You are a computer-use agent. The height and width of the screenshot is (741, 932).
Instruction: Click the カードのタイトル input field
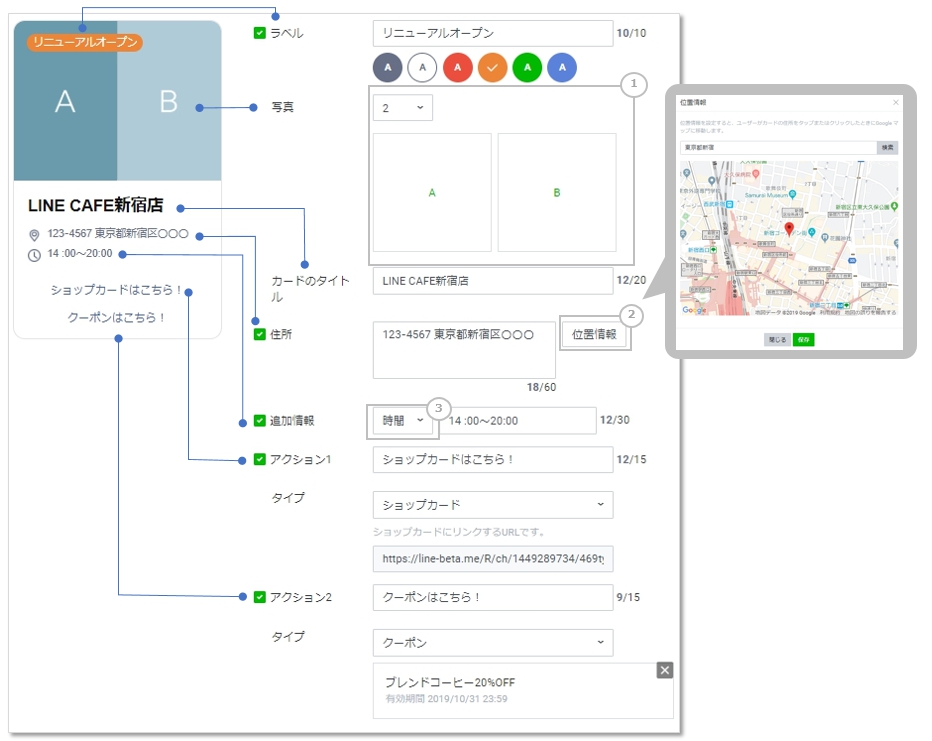[x=491, y=281]
